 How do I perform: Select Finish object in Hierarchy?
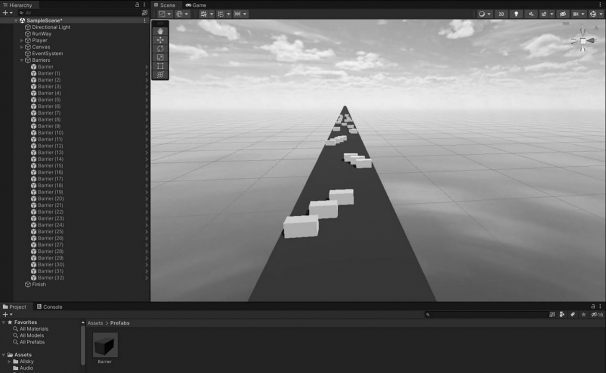click(39, 284)
